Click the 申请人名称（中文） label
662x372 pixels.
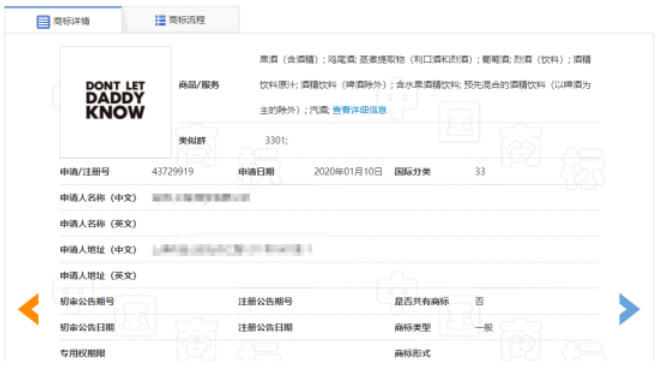[98, 198]
